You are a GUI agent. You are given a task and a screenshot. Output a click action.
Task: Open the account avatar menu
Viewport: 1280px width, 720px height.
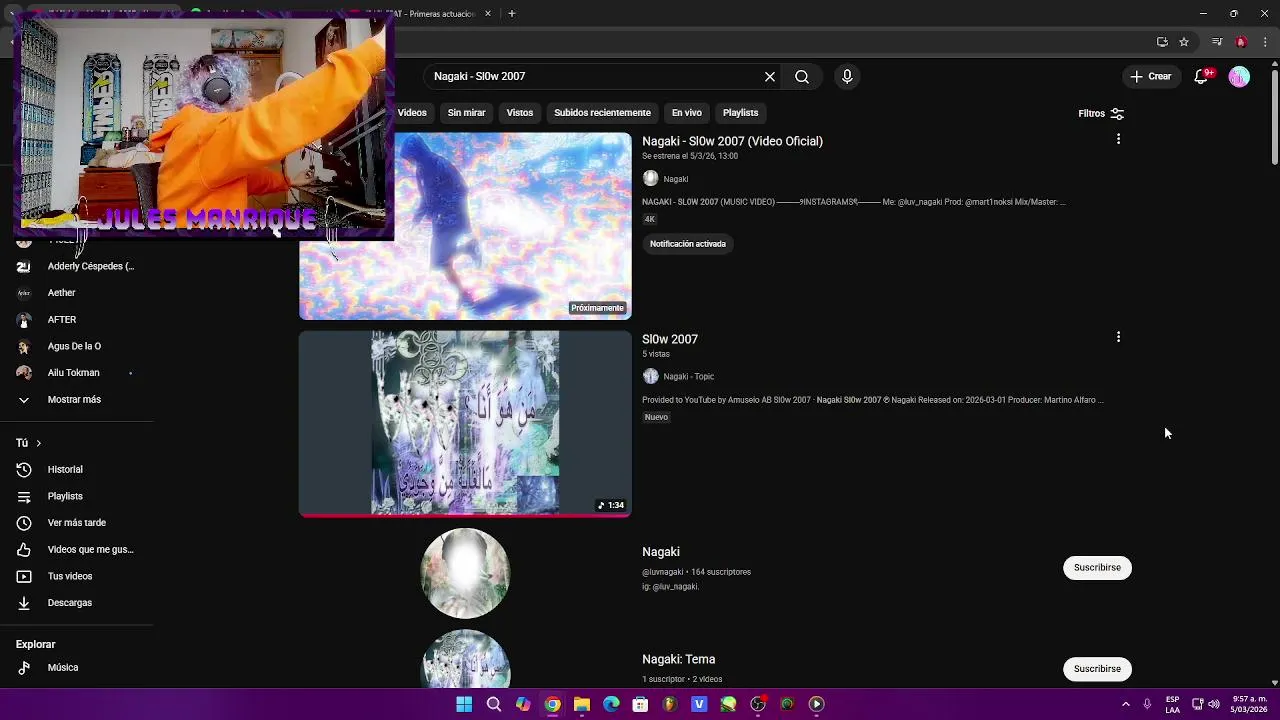[x=1239, y=76]
